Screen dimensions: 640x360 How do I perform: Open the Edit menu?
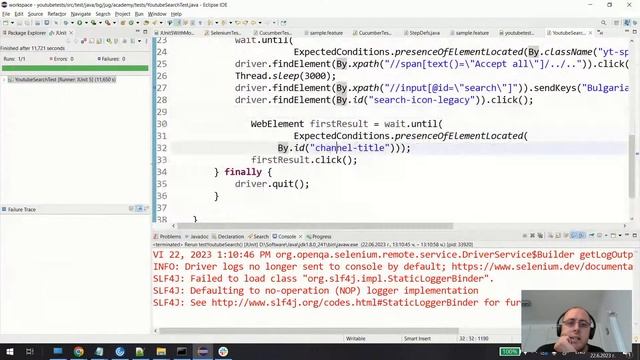click(x=19, y=14)
